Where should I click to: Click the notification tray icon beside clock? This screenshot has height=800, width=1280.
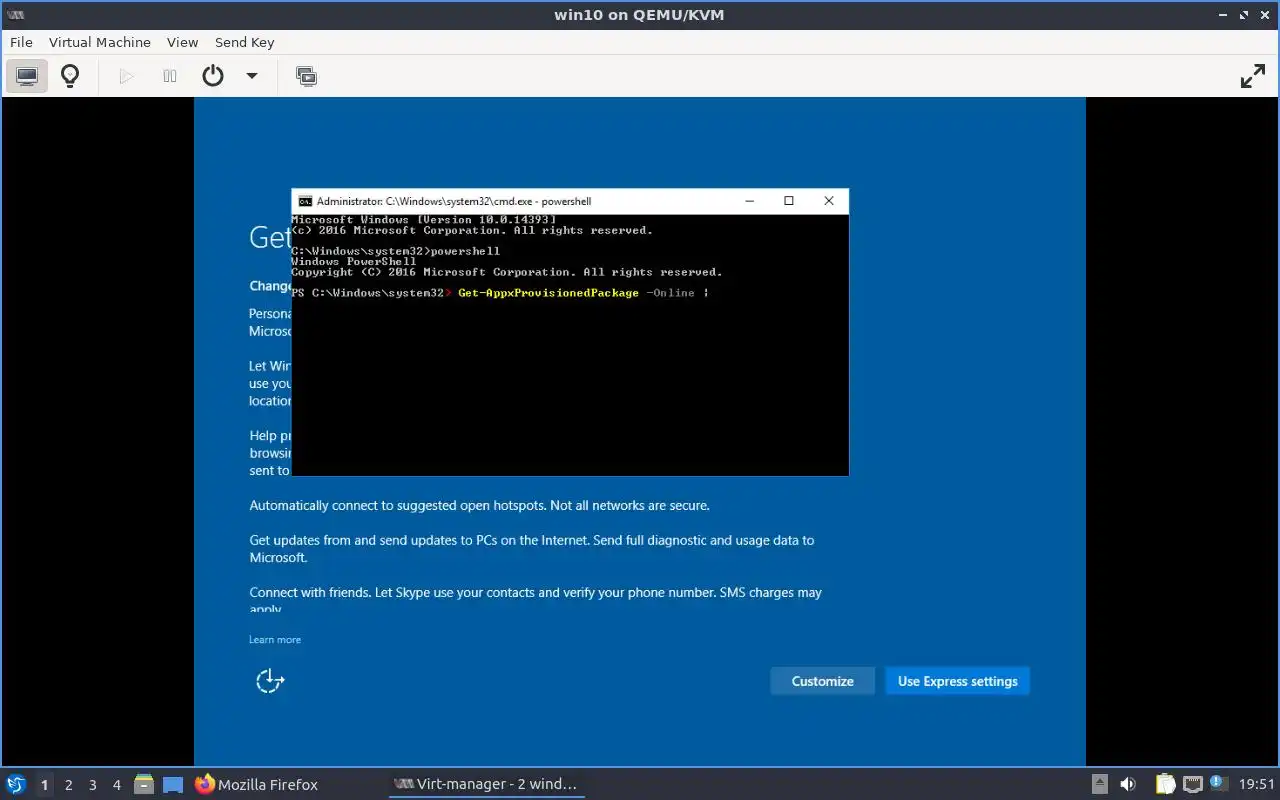pos(1218,783)
